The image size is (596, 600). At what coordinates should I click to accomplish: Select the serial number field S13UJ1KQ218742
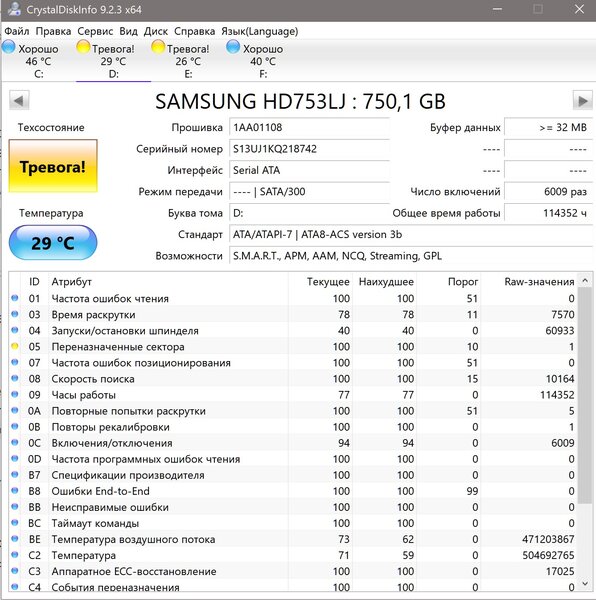click(x=309, y=149)
